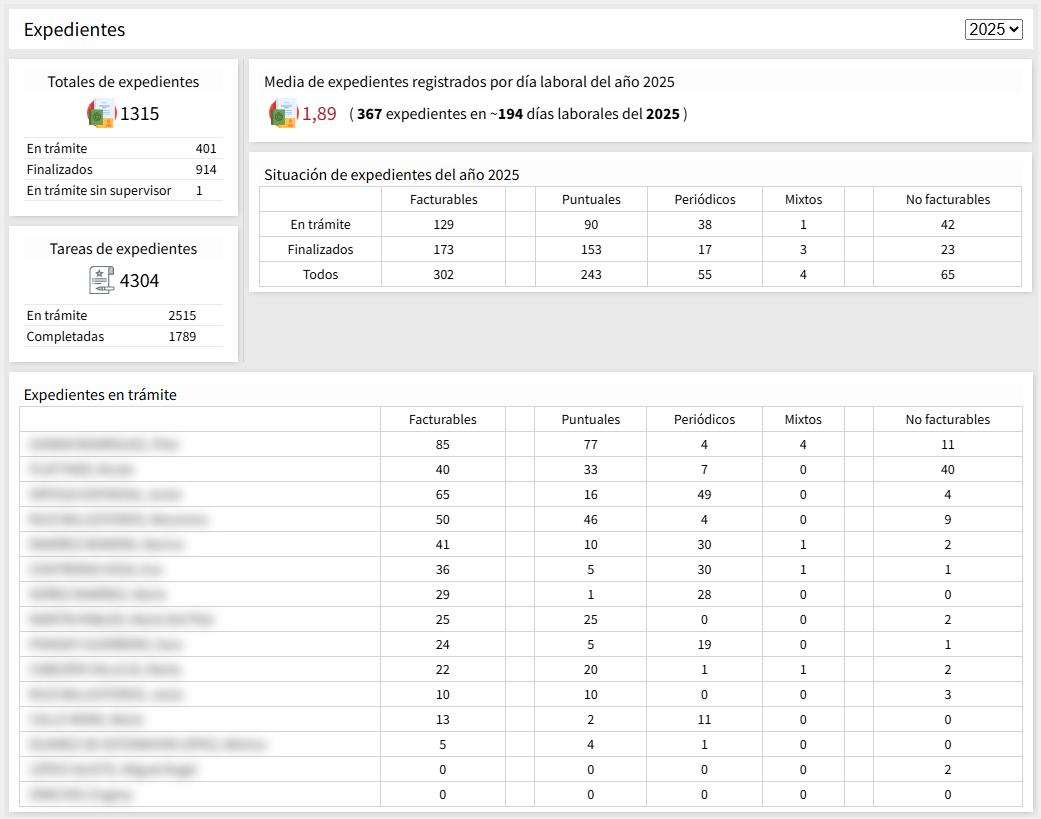Click the Todos Facturables value 302
Viewport: 1041px width, 819px height.
(443, 274)
